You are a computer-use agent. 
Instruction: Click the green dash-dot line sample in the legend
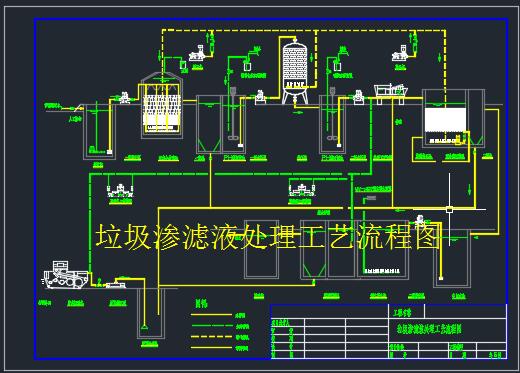[x=211, y=326]
